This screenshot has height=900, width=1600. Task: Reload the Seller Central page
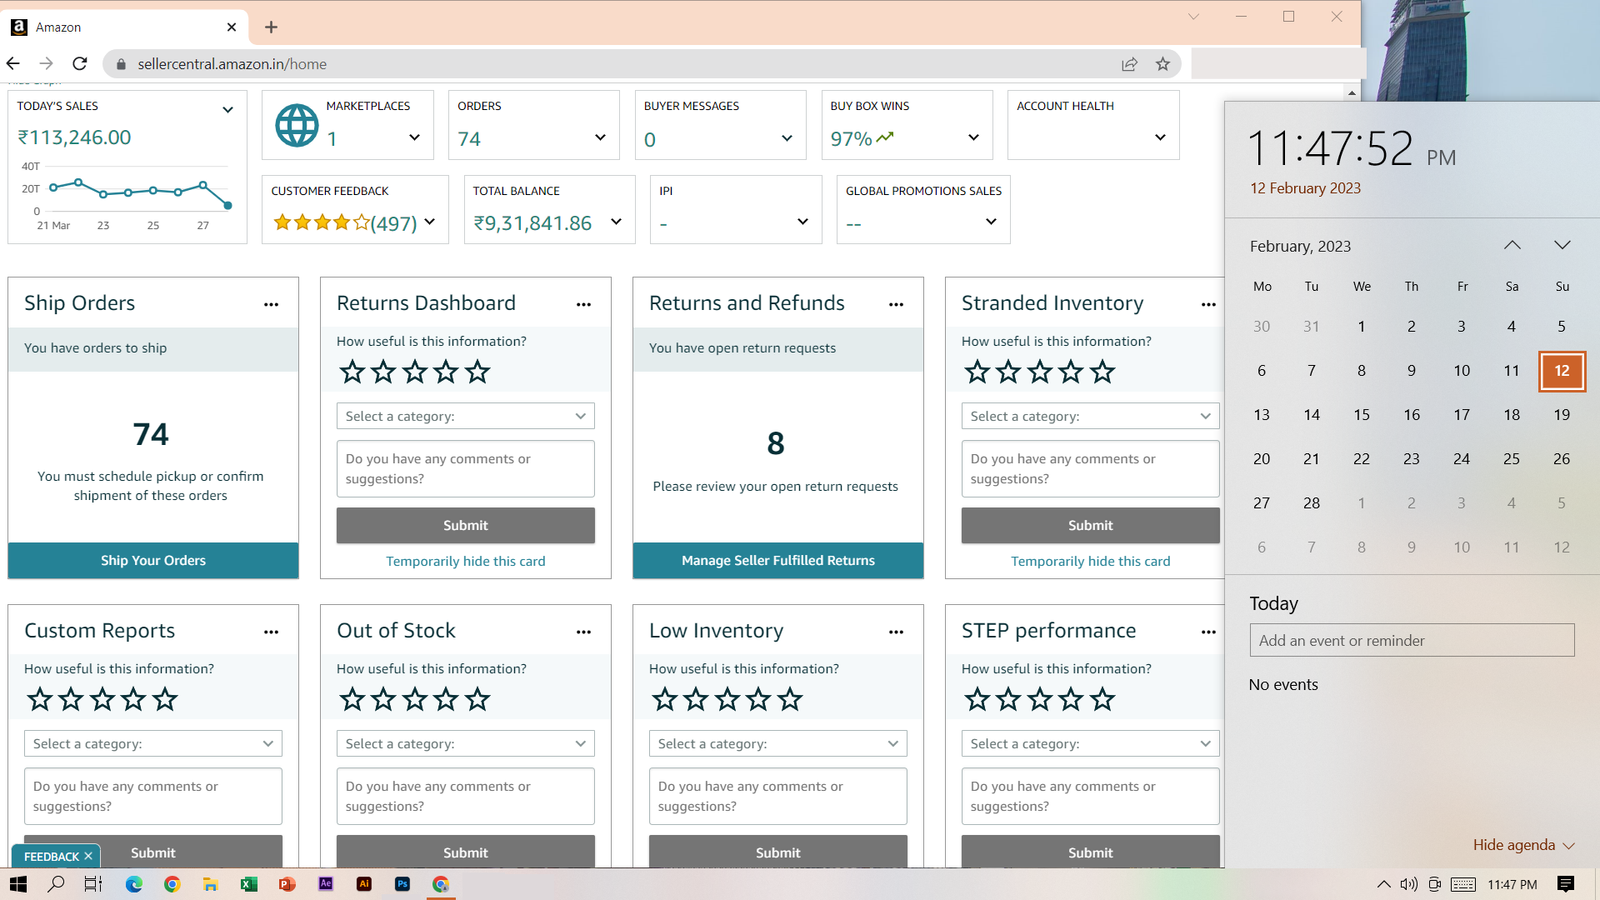pyautogui.click(x=80, y=64)
